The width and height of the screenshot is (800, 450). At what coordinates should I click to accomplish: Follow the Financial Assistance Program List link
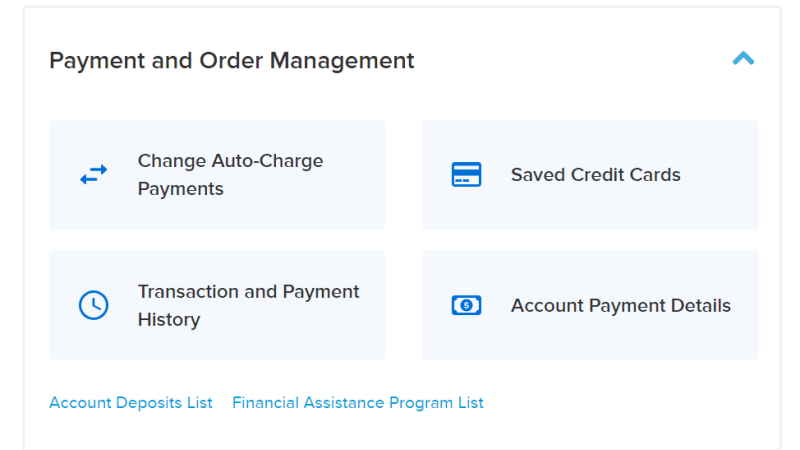pos(358,403)
